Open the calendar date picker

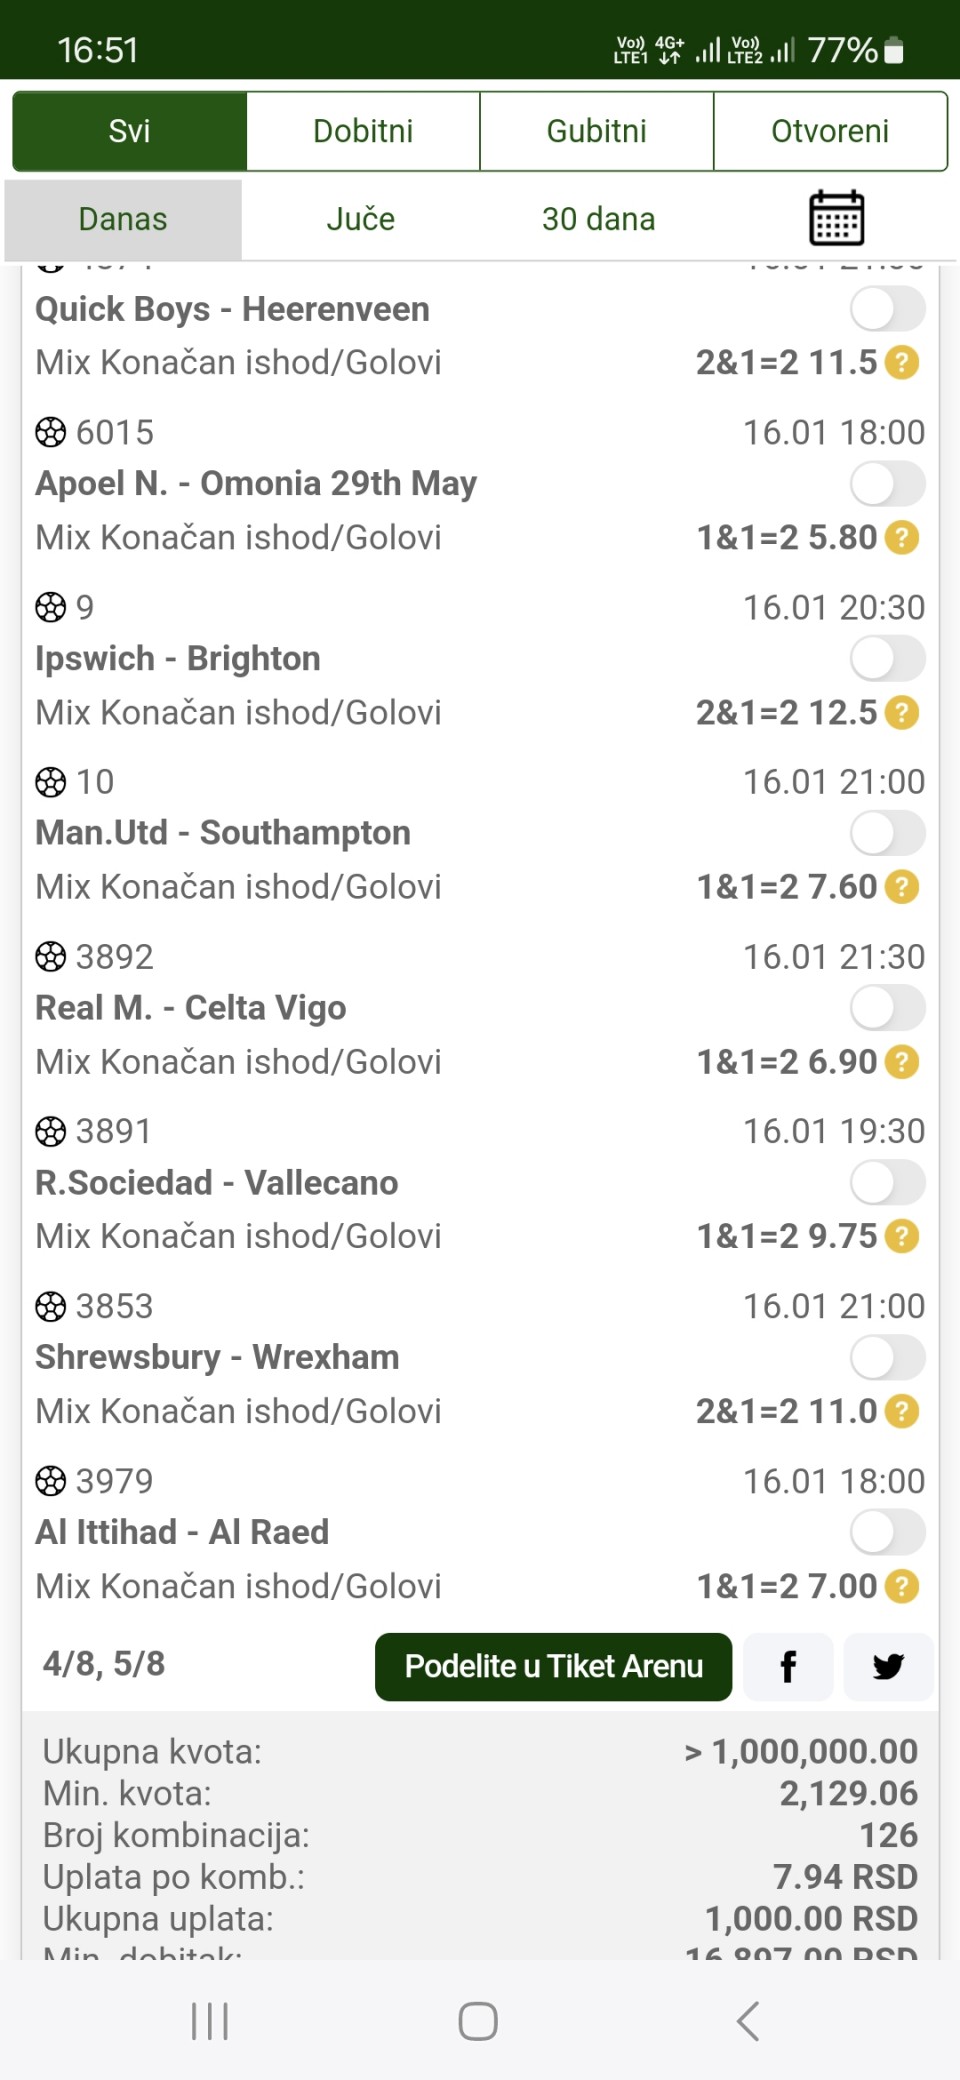836,218
